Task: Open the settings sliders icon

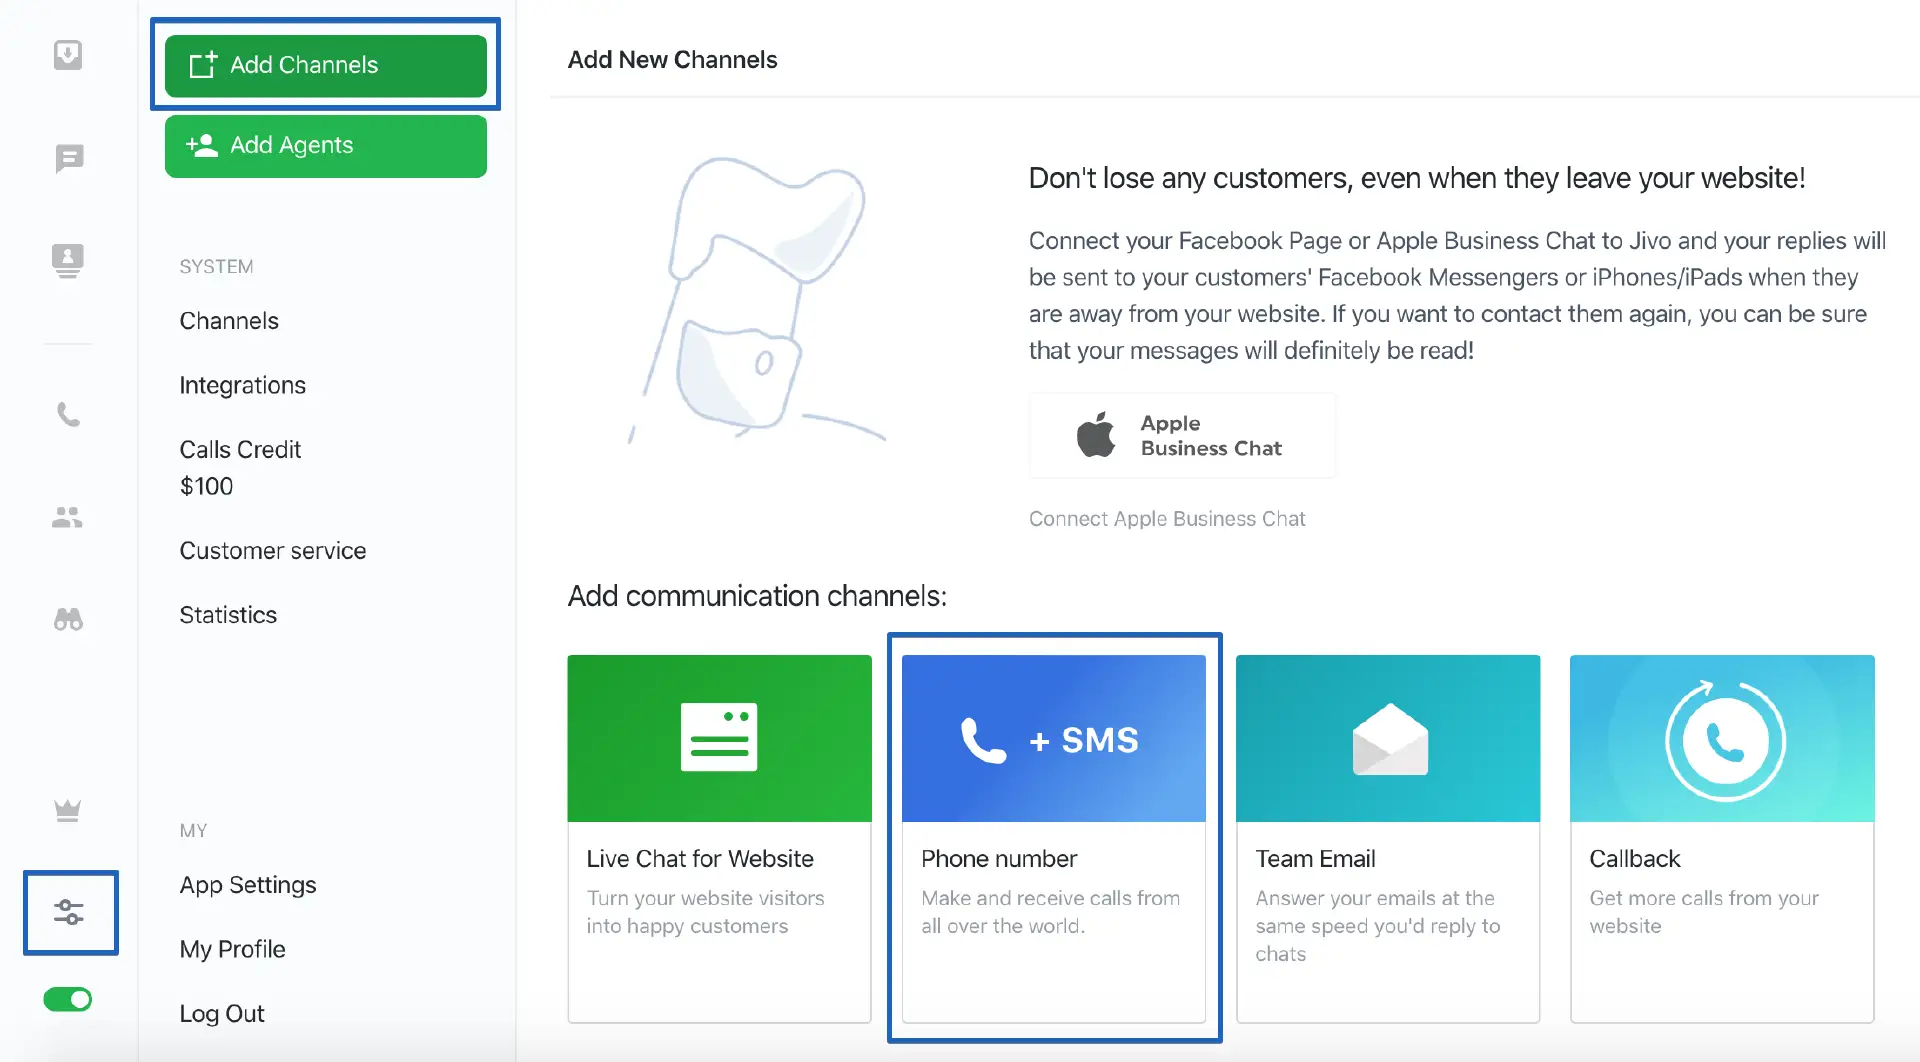Action: (x=69, y=912)
